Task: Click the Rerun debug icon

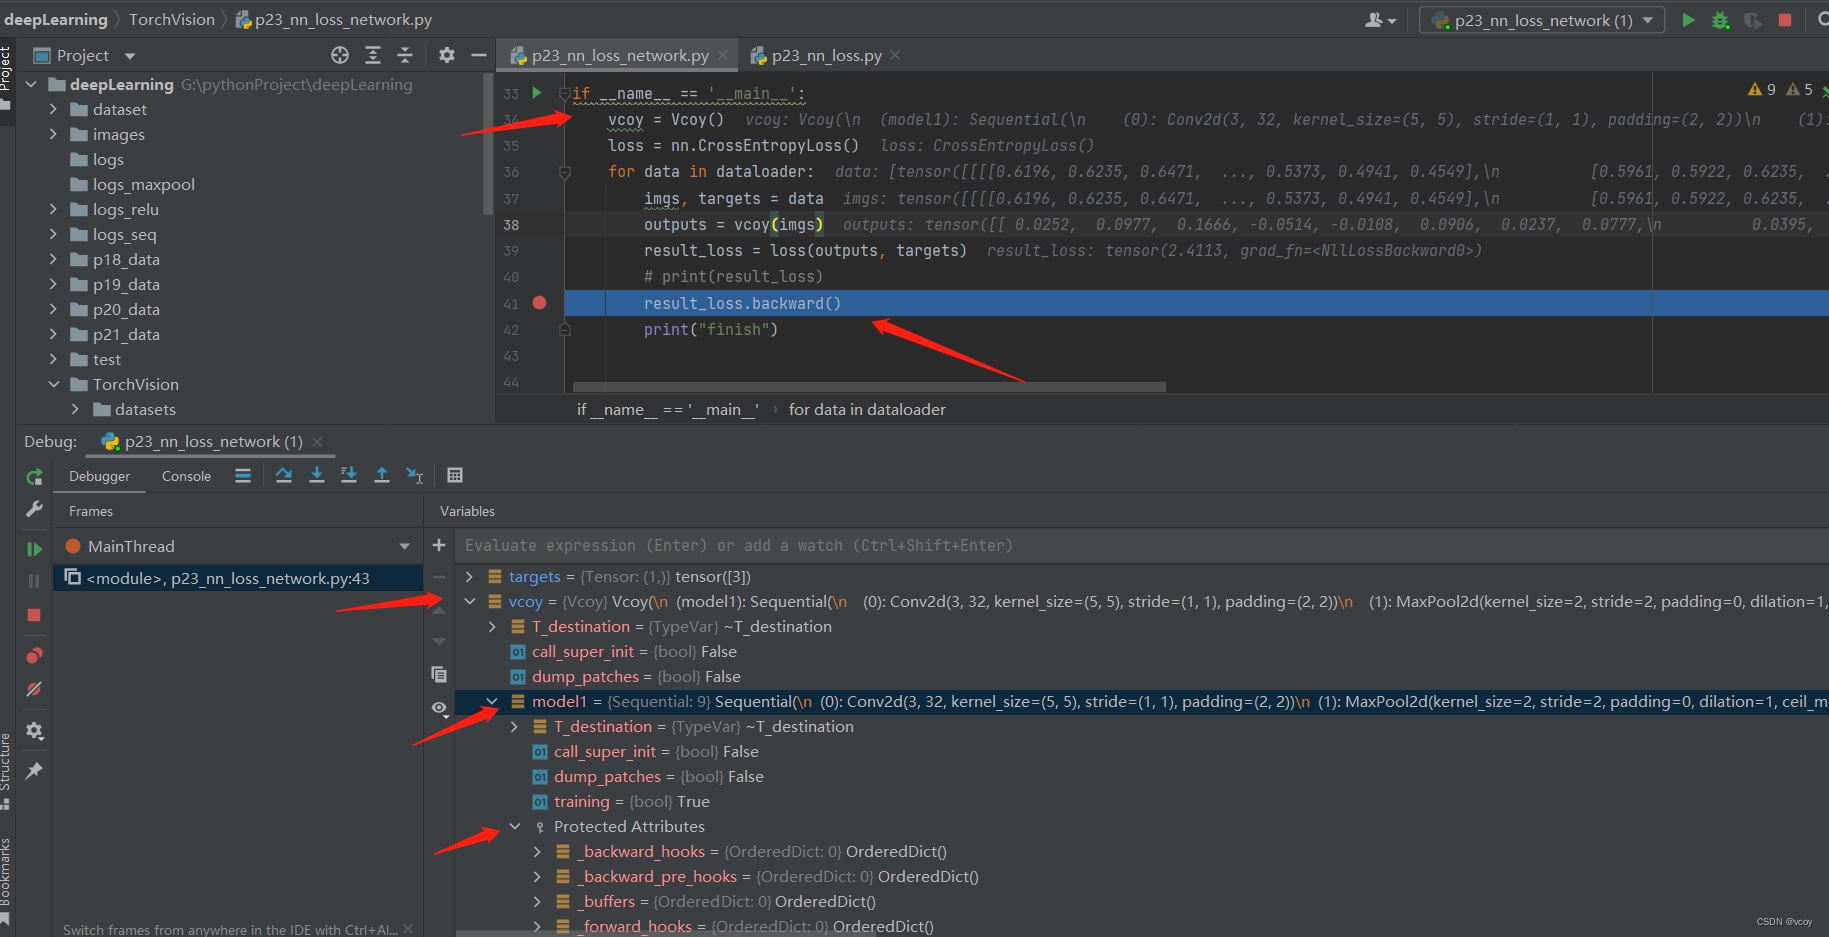Action: point(34,477)
